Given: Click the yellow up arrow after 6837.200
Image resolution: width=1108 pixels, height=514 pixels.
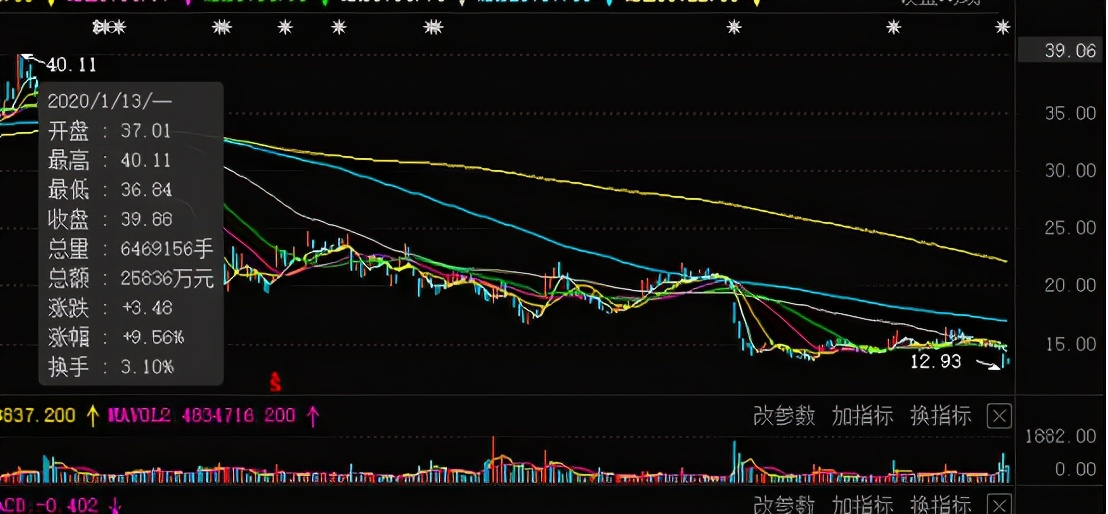Looking at the screenshot, I should [x=93, y=416].
